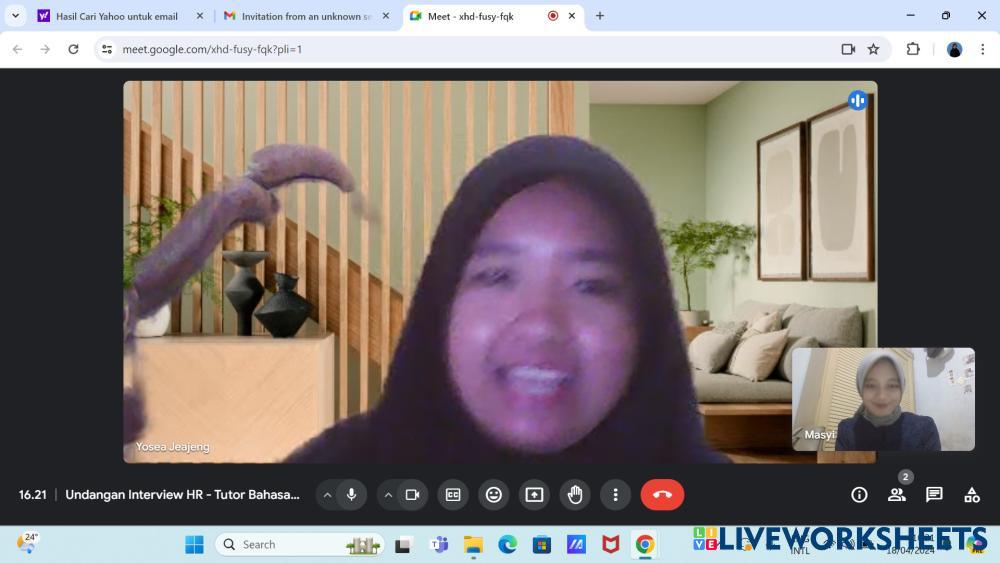This screenshot has width=1000, height=563.
Task: Click the Masyi self-view video tile
Action: [883, 399]
